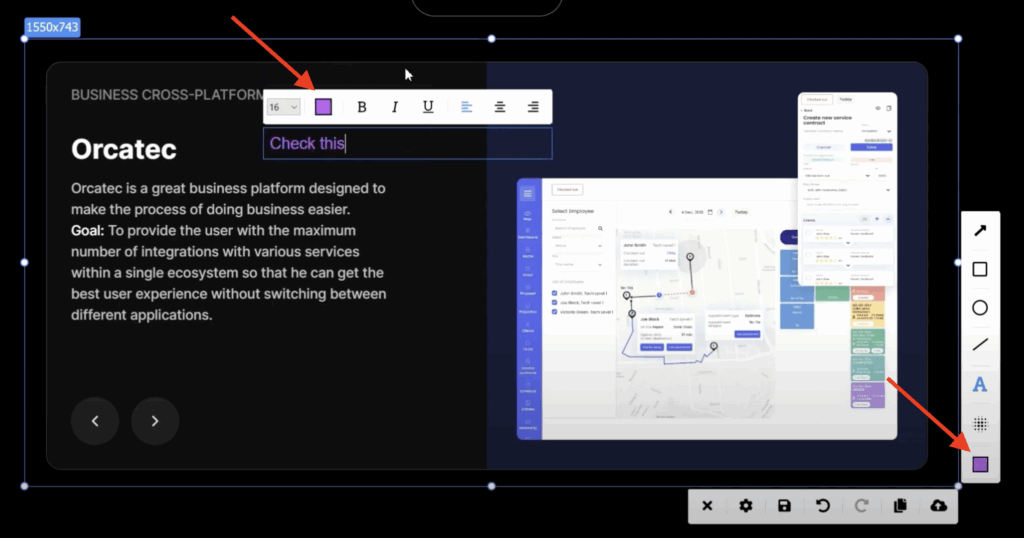This screenshot has height=538, width=1024.
Task: Go to previous slide with left arrow
Action: [x=95, y=421]
